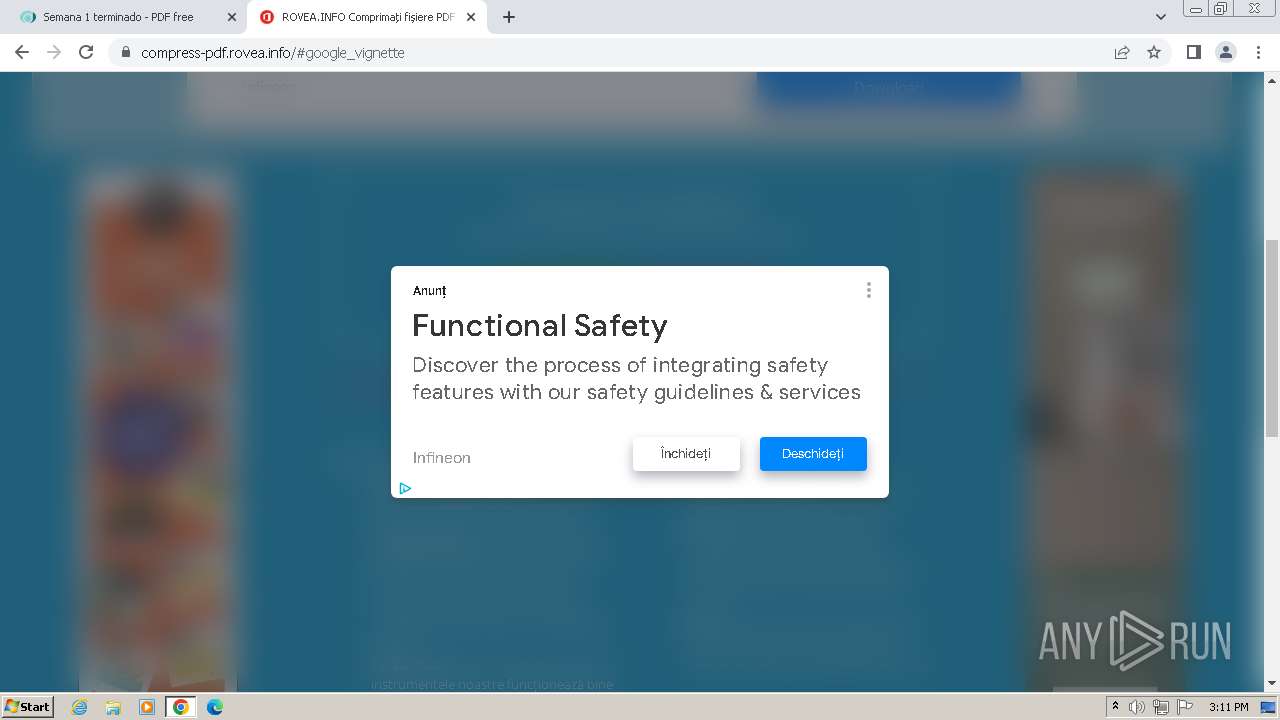
Task: Launch Internet Explorer from taskbar
Action: (80, 707)
